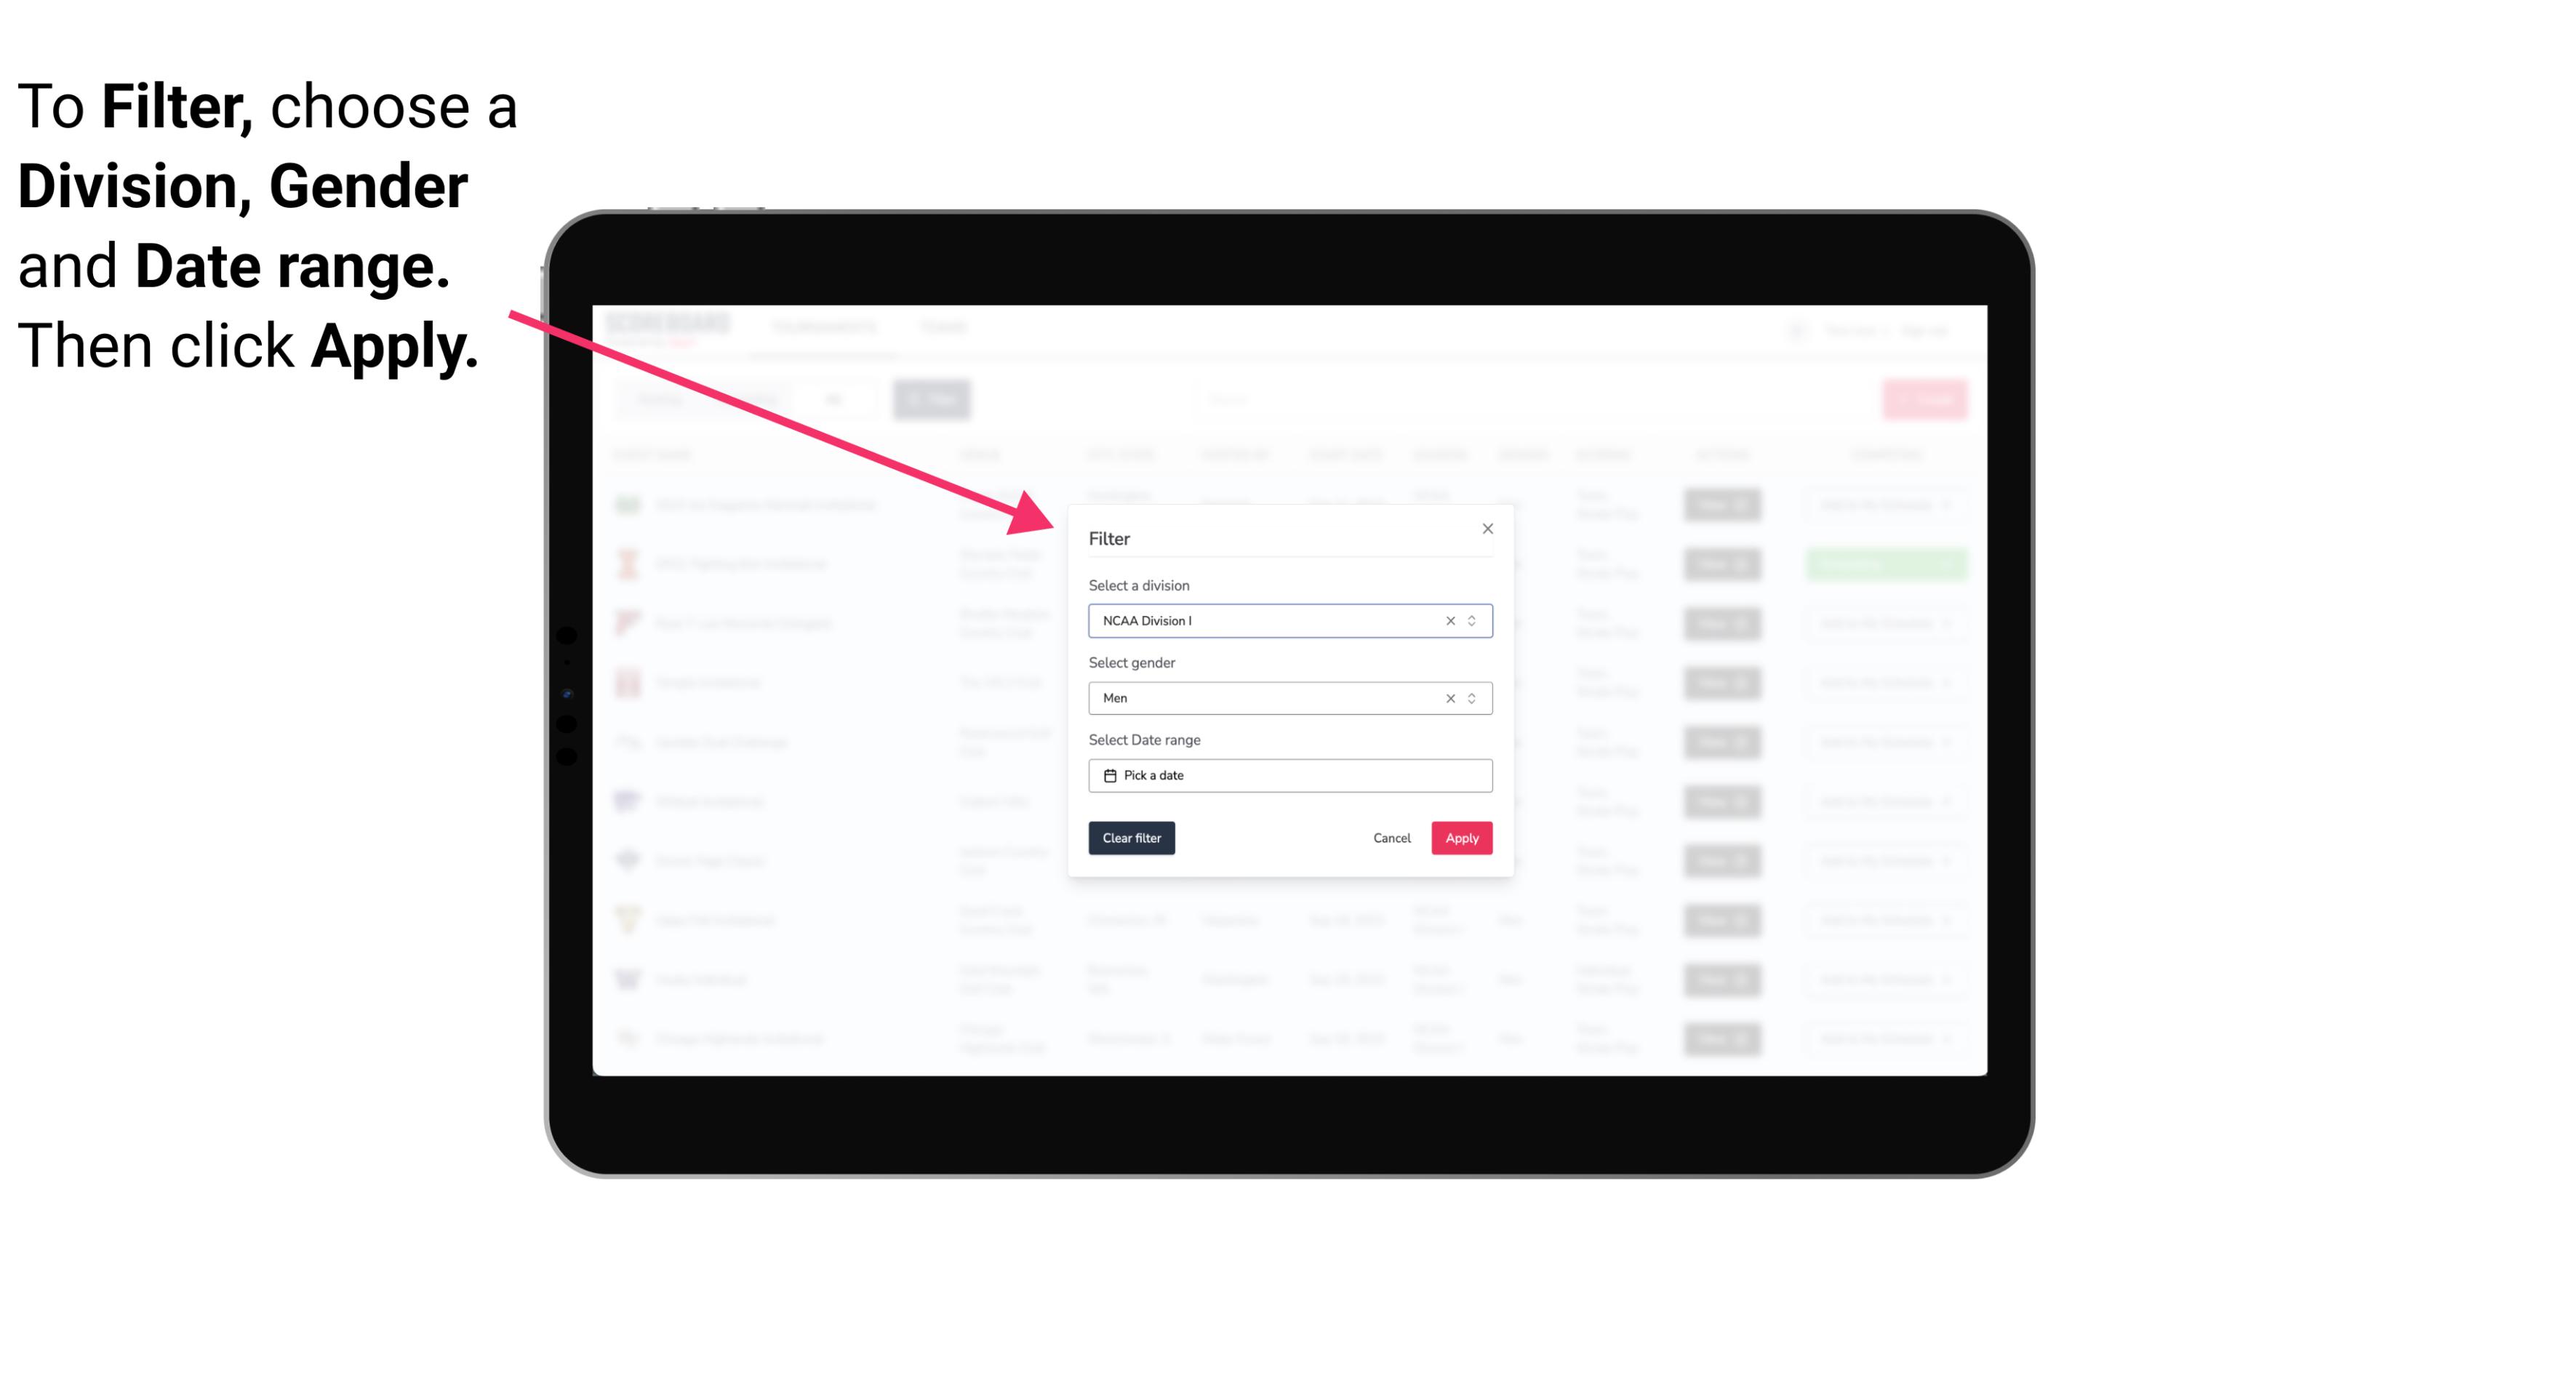Click the Filter dialog title area

pos(1110,537)
